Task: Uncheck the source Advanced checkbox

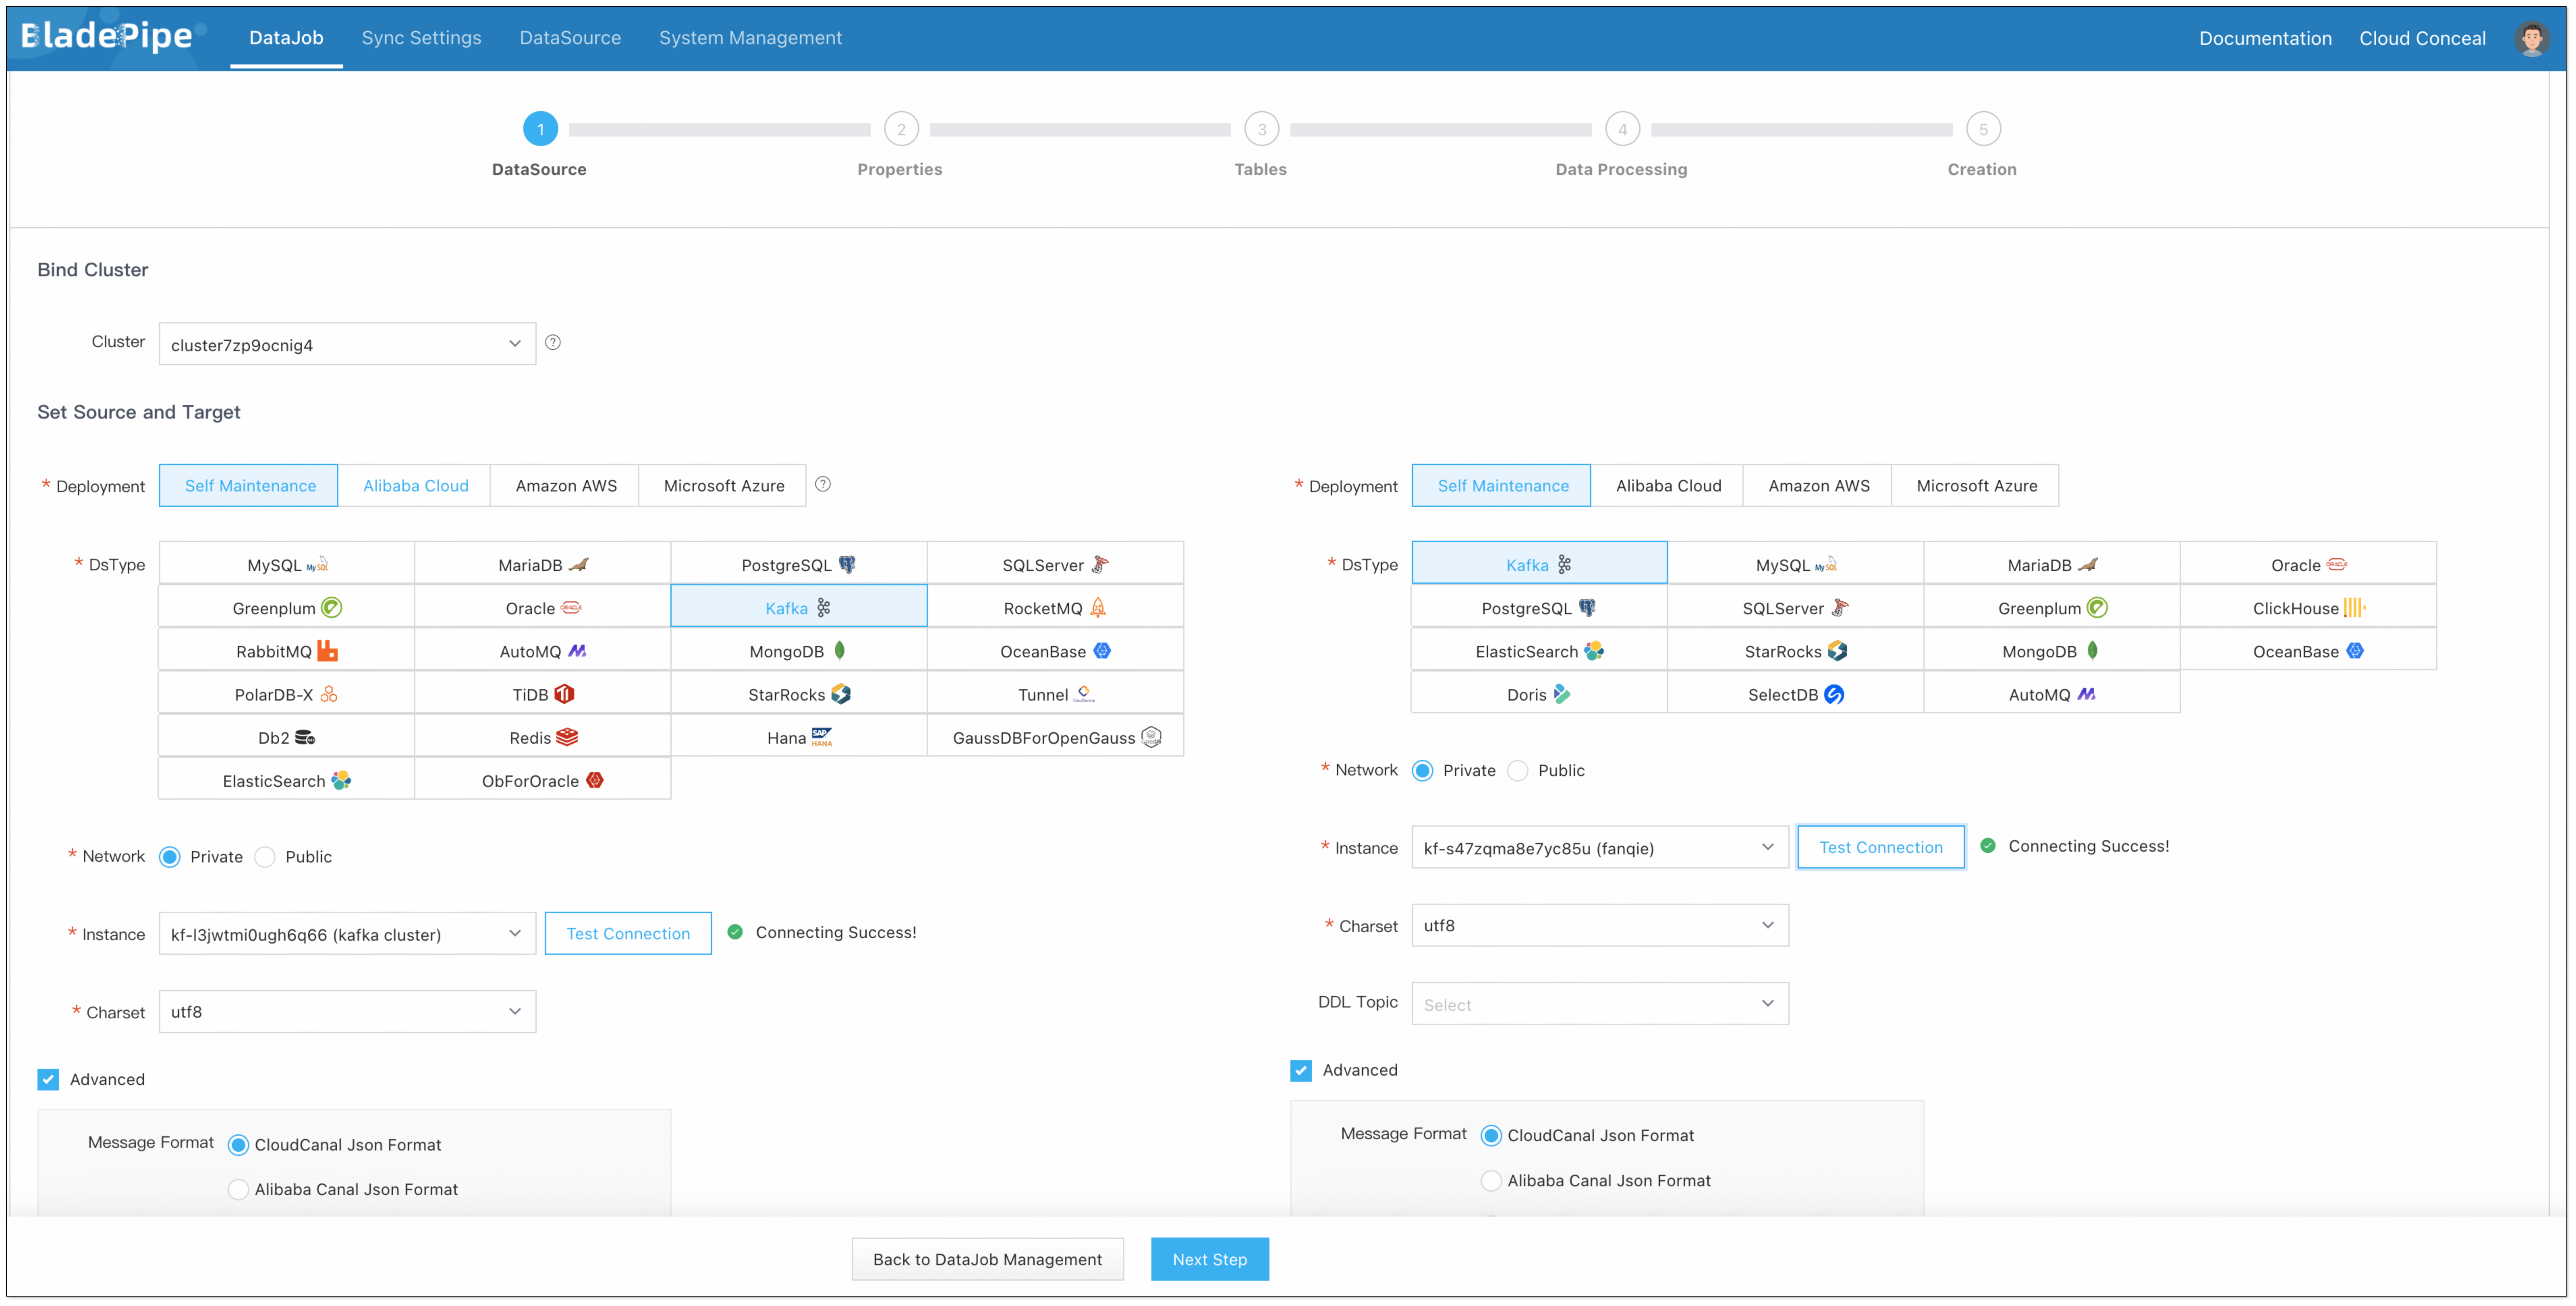Action: pyautogui.click(x=48, y=1079)
